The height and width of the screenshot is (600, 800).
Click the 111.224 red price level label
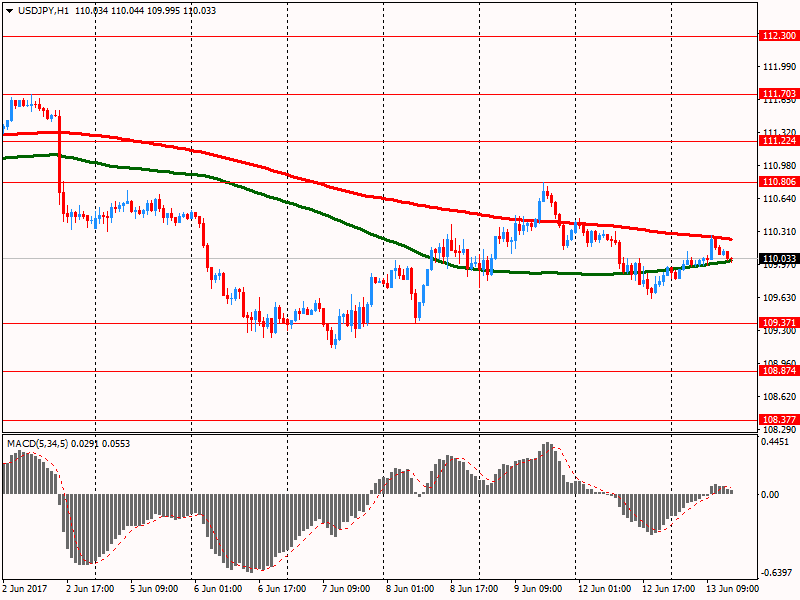click(x=779, y=141)
